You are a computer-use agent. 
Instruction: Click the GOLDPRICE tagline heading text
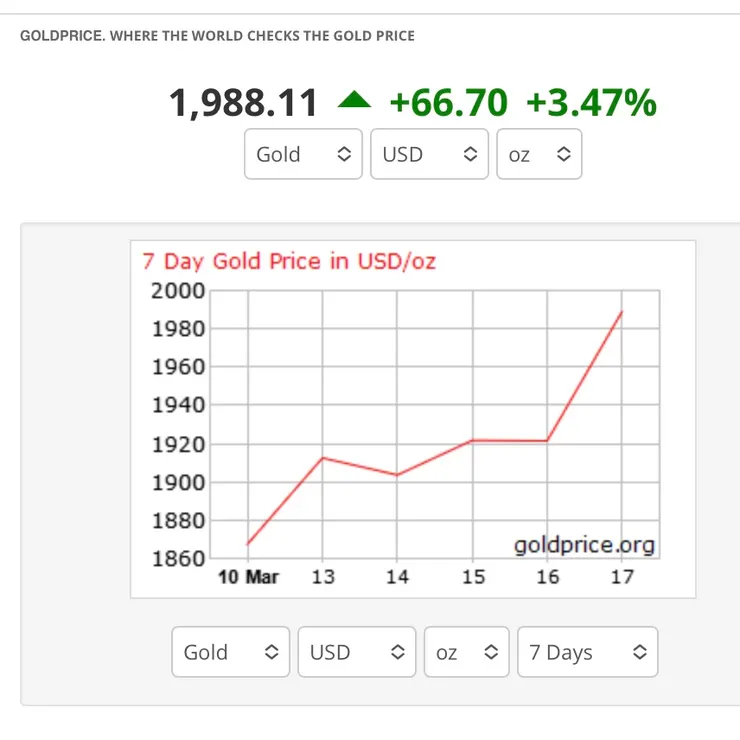(x=217, y=36)
